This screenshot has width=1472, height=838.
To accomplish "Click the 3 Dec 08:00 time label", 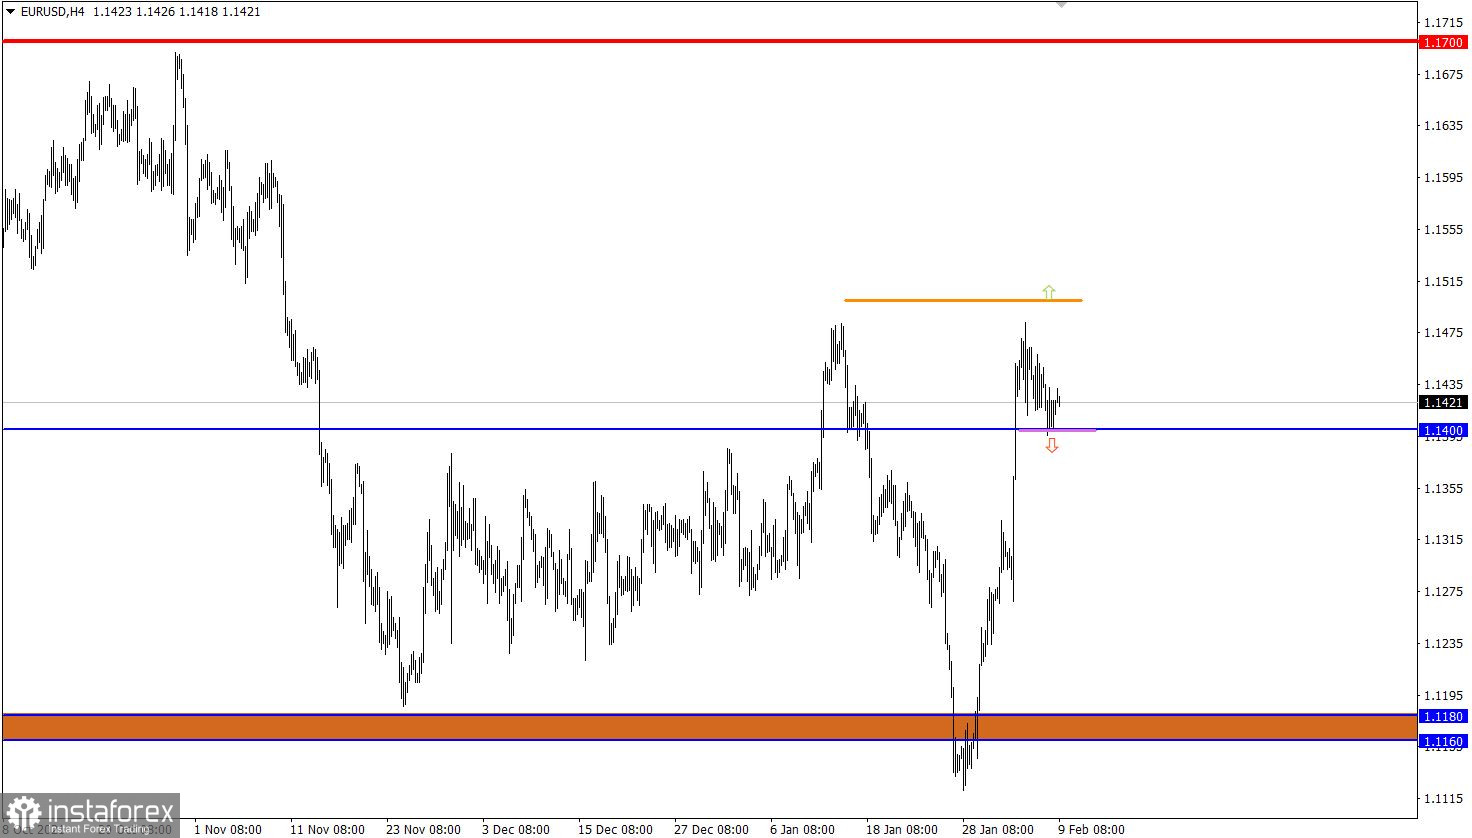I will 515,829.
